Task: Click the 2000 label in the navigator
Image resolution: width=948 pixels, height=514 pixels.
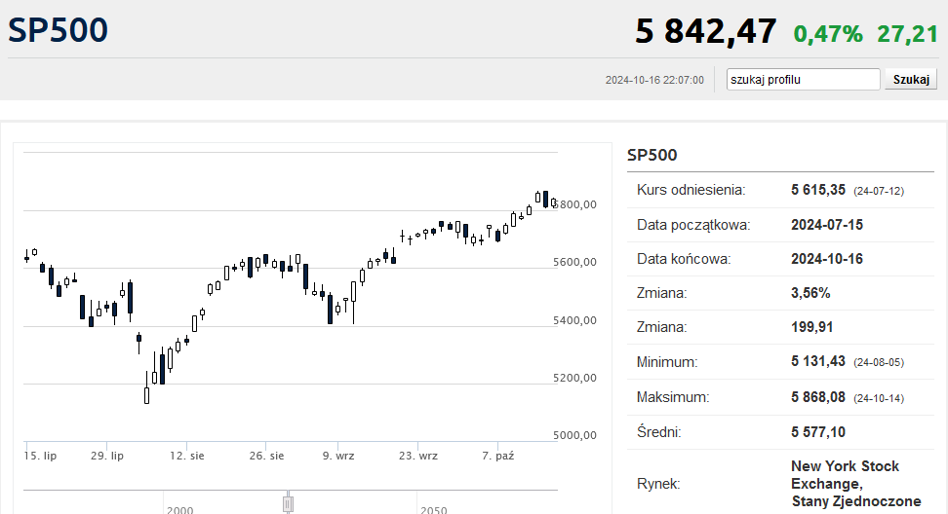Action: click(x=180, y=510)
